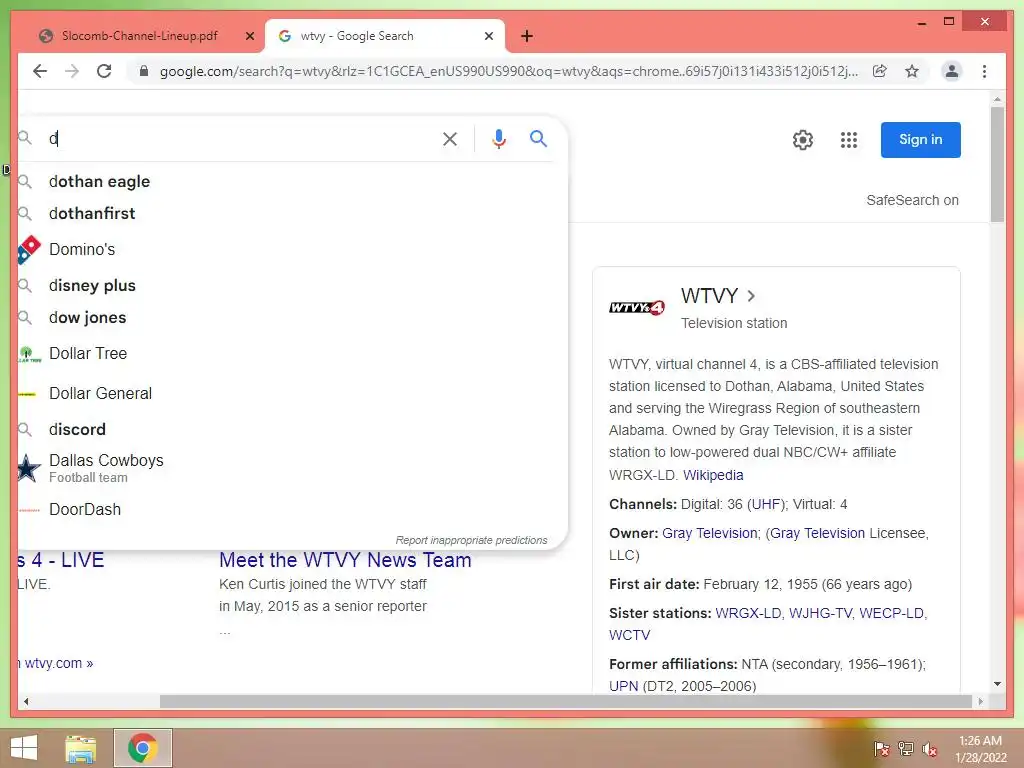Go back with the browser back arrow
Image resolution: width=1024 pixels, height=768 pixels.
point(40,71)
